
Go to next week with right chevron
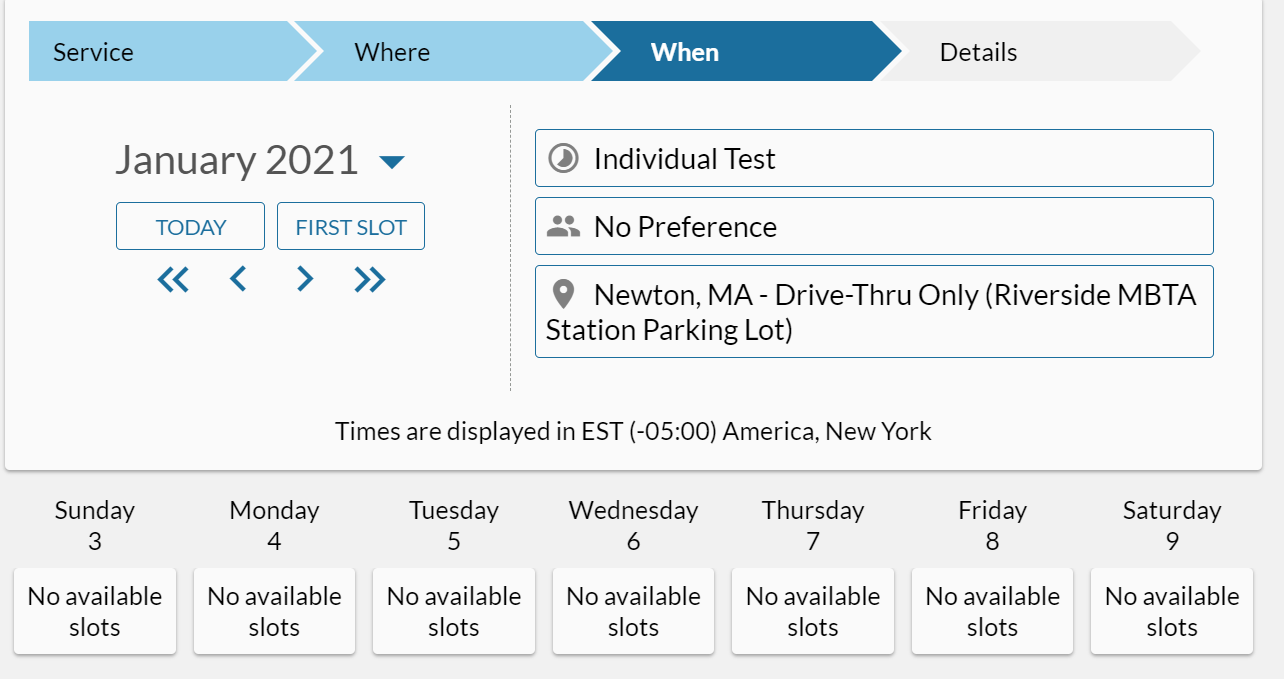(x=305, y=280)
